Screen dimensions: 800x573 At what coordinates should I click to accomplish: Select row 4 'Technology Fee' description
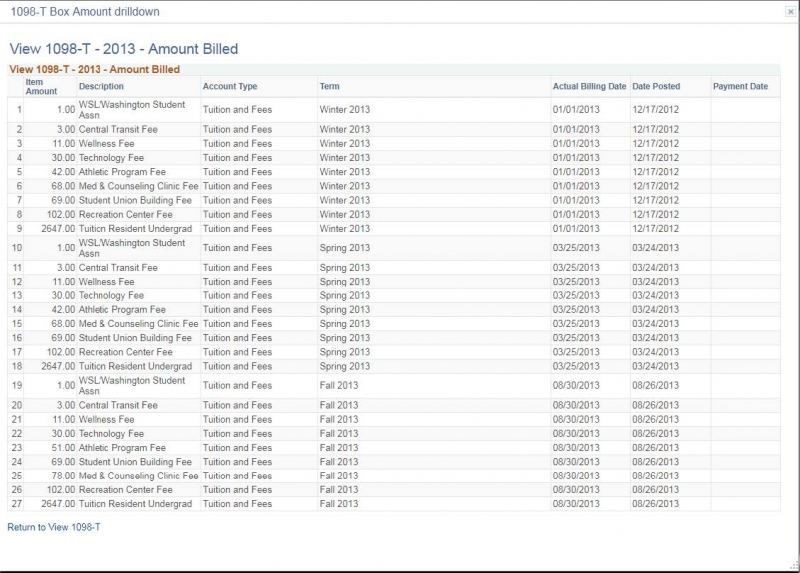pos(111,158)
